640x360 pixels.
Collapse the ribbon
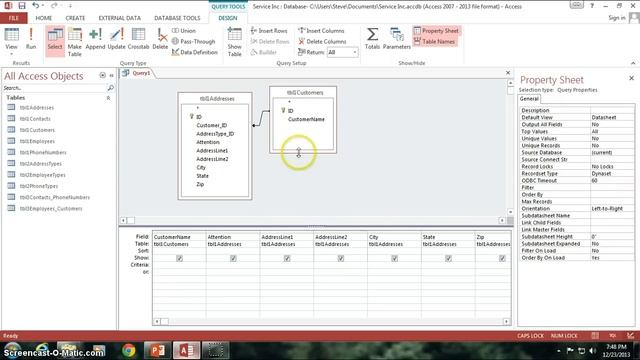(633, 63)
